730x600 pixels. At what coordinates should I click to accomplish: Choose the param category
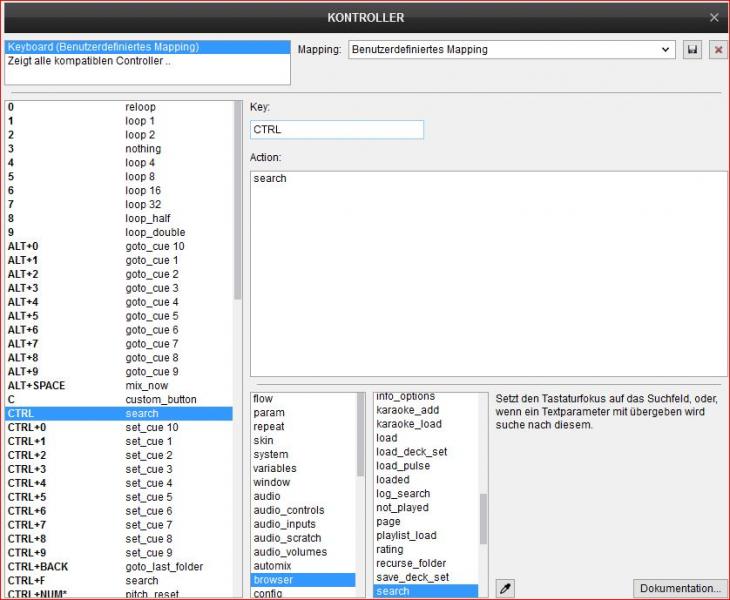(303, 413)
